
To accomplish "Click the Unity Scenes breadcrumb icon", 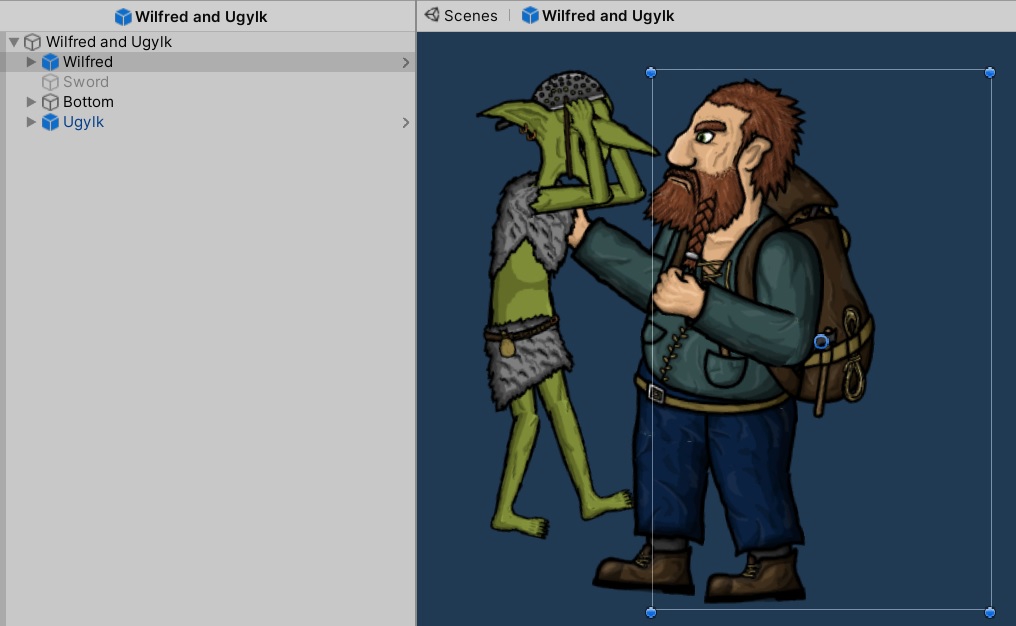I will coord(432,15).
